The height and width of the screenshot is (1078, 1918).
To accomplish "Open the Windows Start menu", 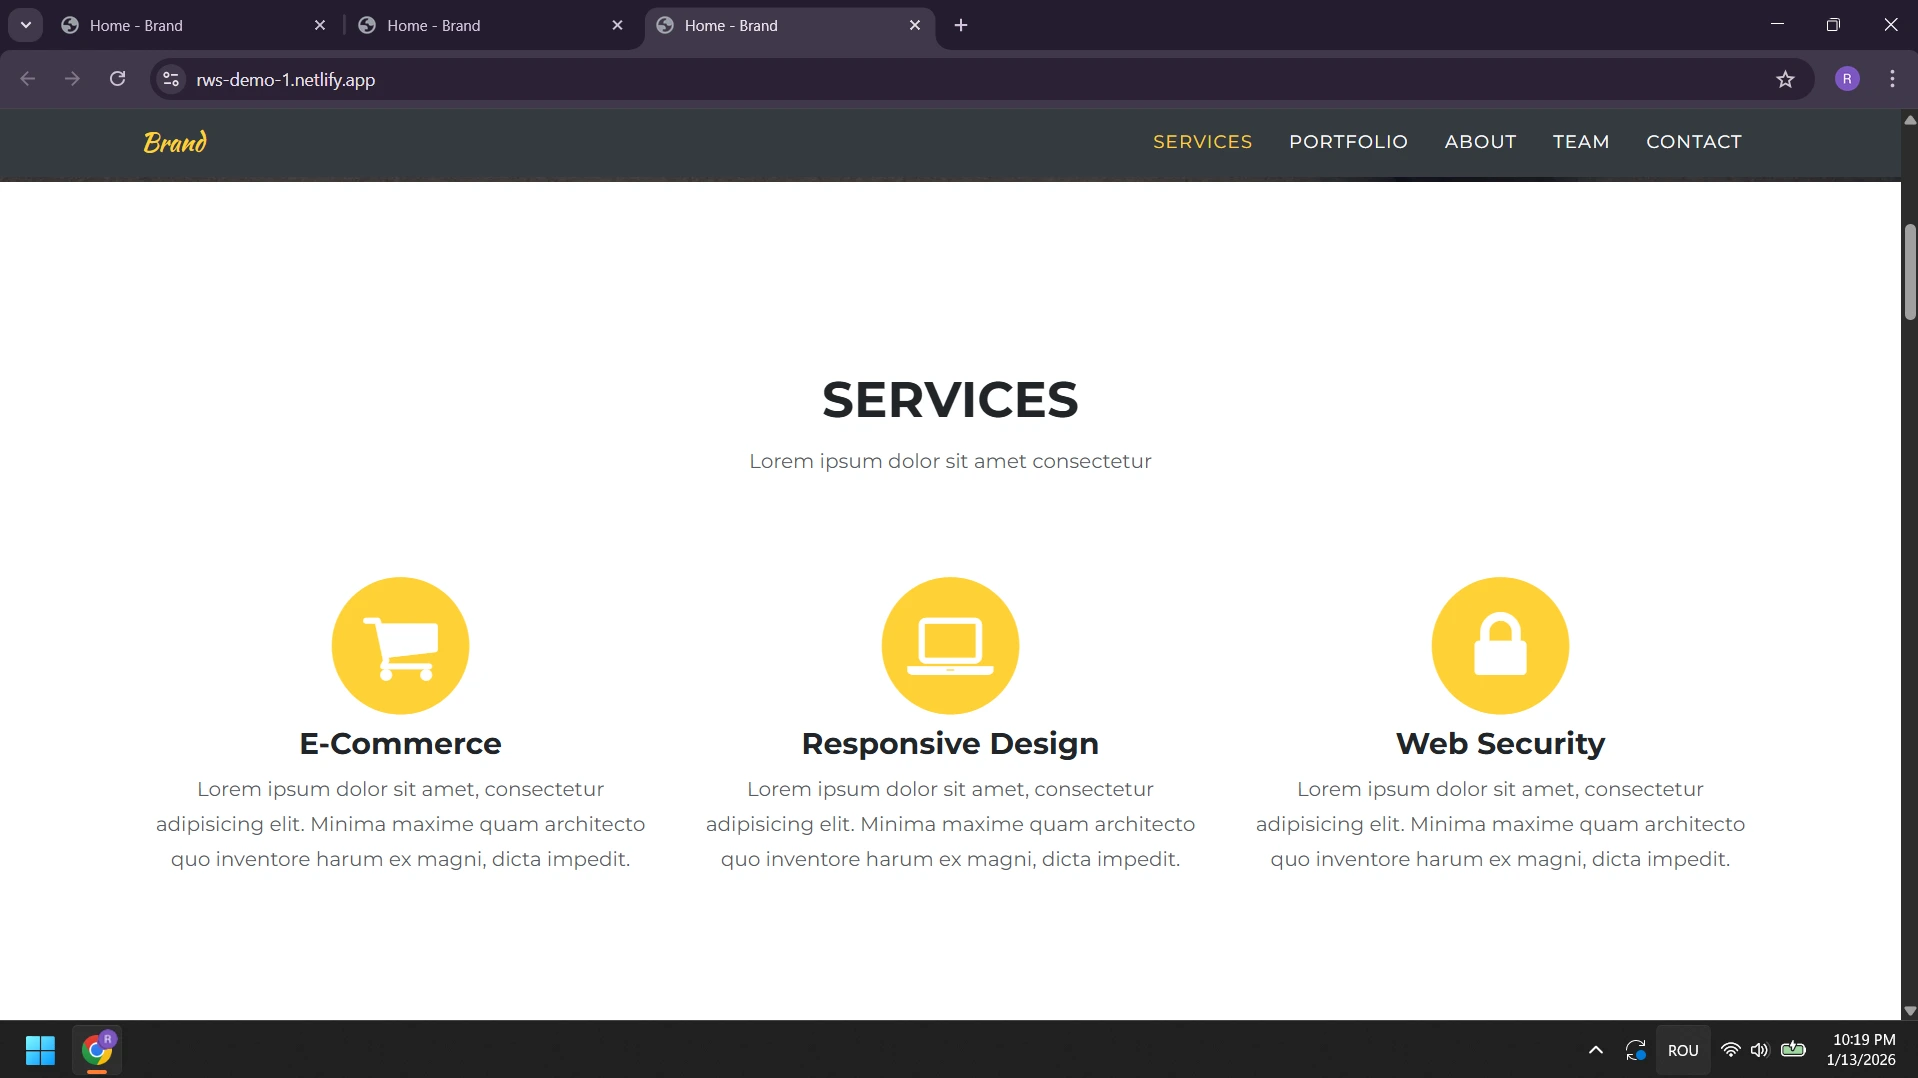I will coord(40,1050).
